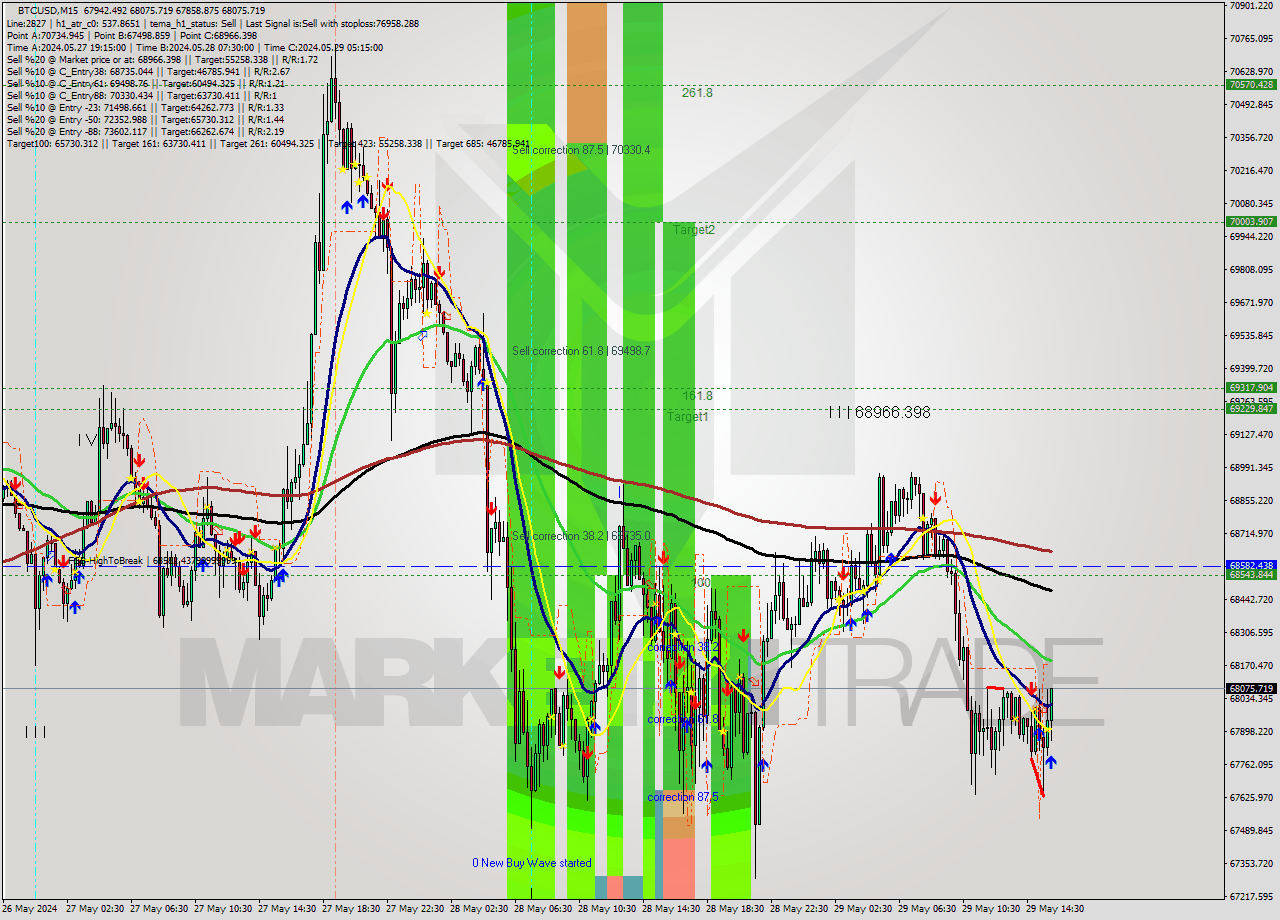Image resolution: width=1280 pixels, height=920 pixels.
Task: Click the 'Sell correction 38.2 | 68735.0' label
Action: [581, 536]
